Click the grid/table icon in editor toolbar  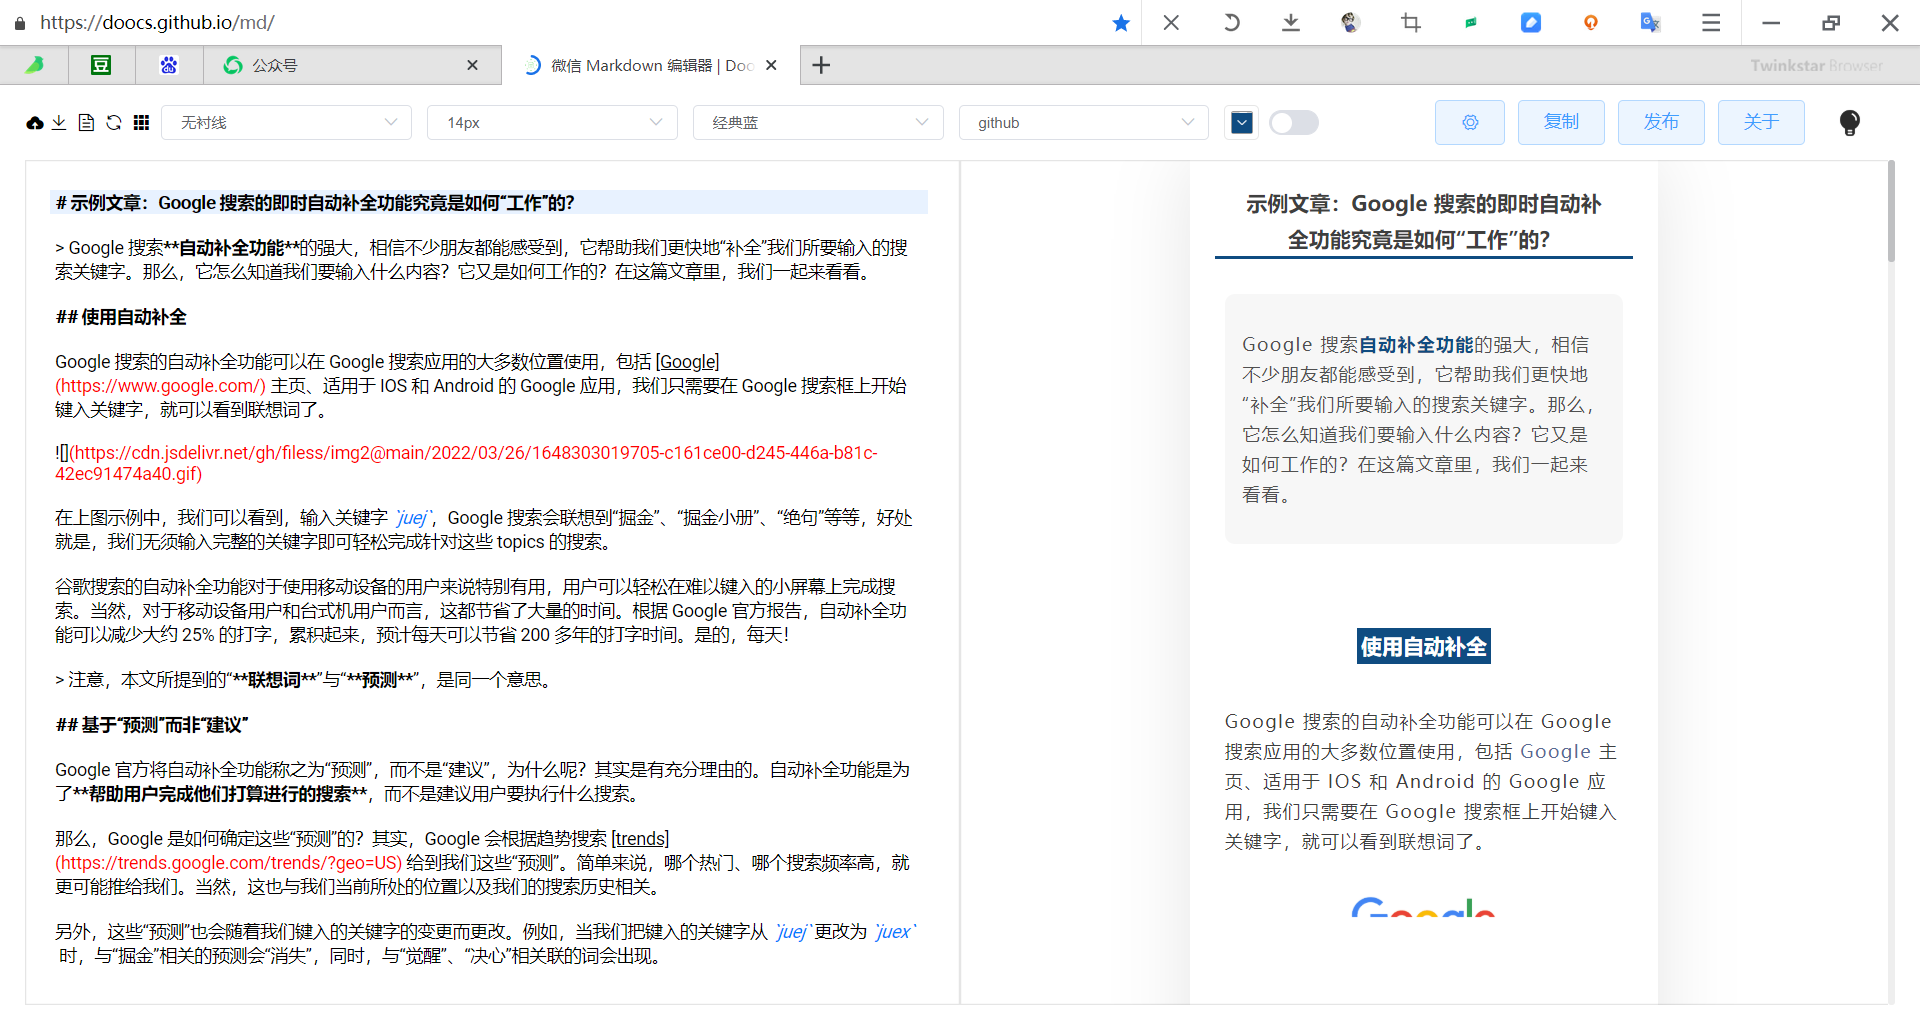141,122
